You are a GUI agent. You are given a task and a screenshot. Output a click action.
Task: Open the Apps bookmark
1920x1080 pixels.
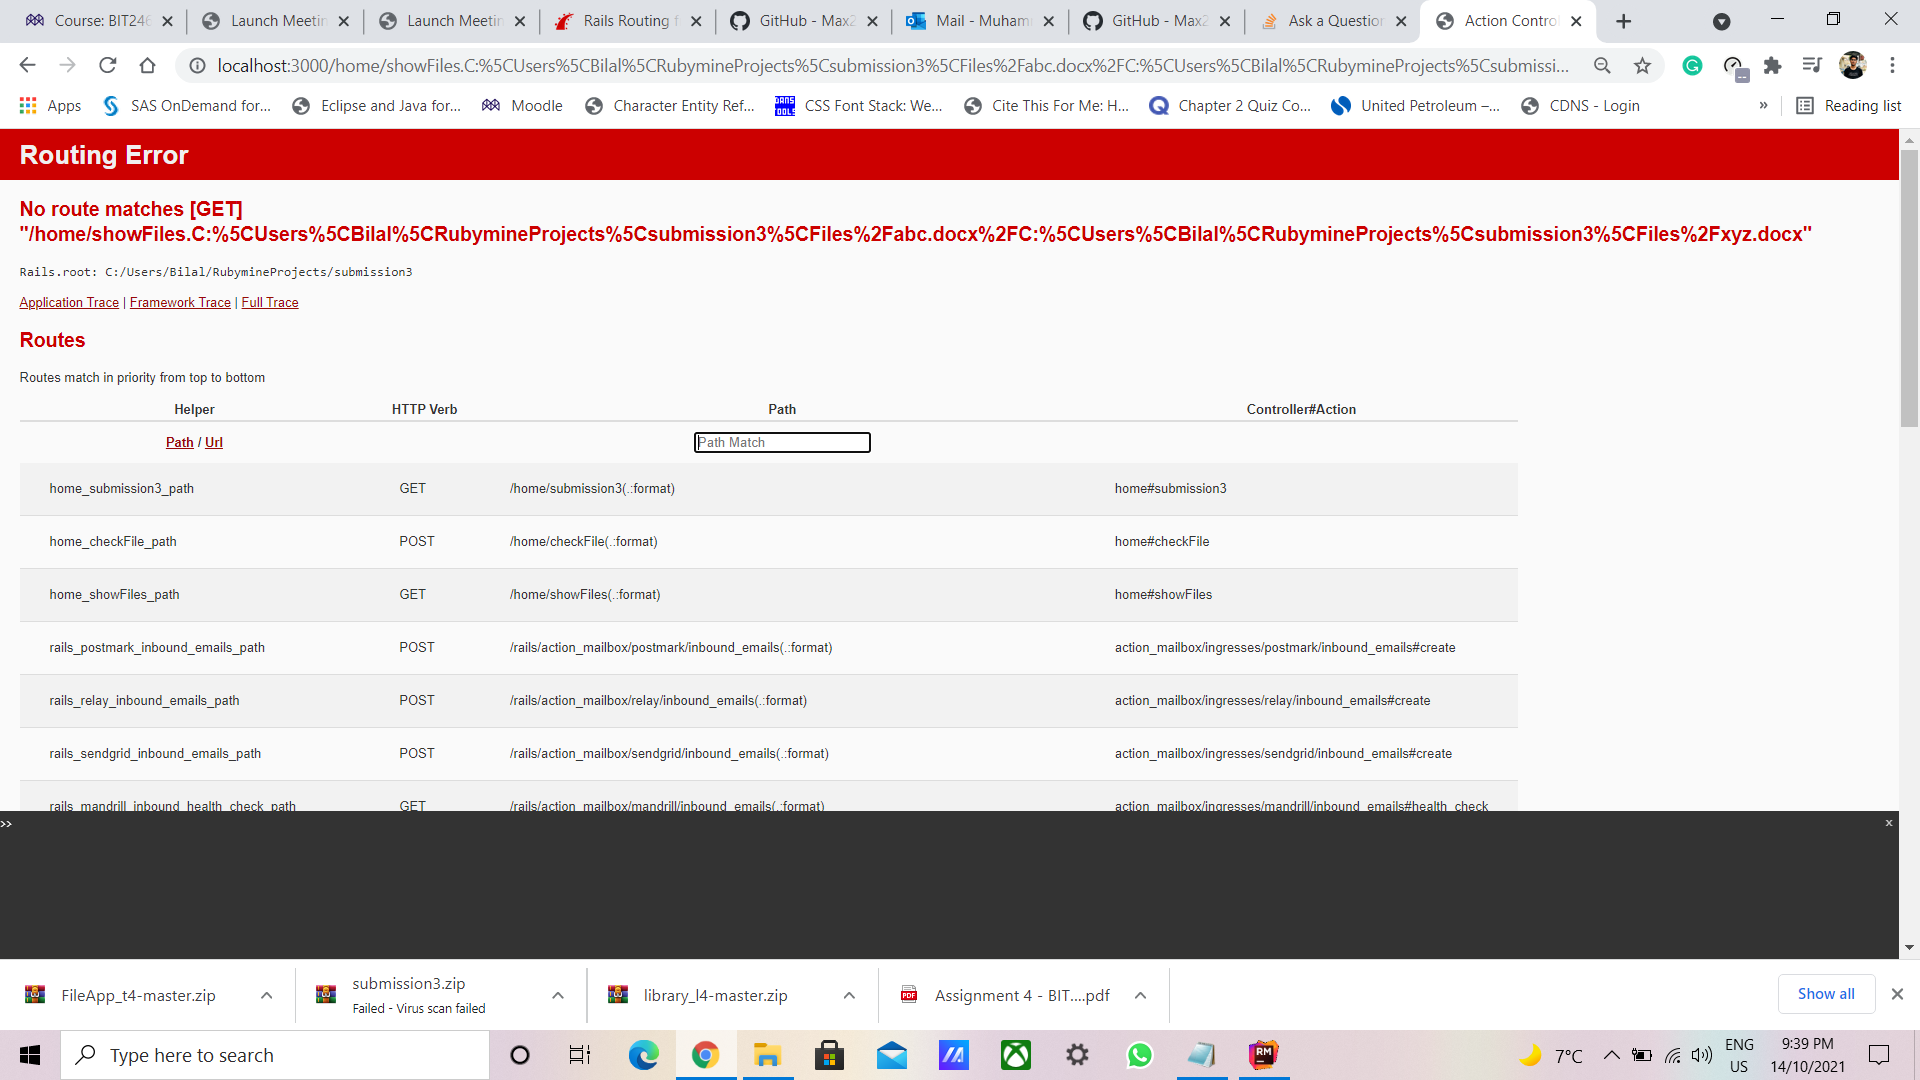[x=50, y=106]
